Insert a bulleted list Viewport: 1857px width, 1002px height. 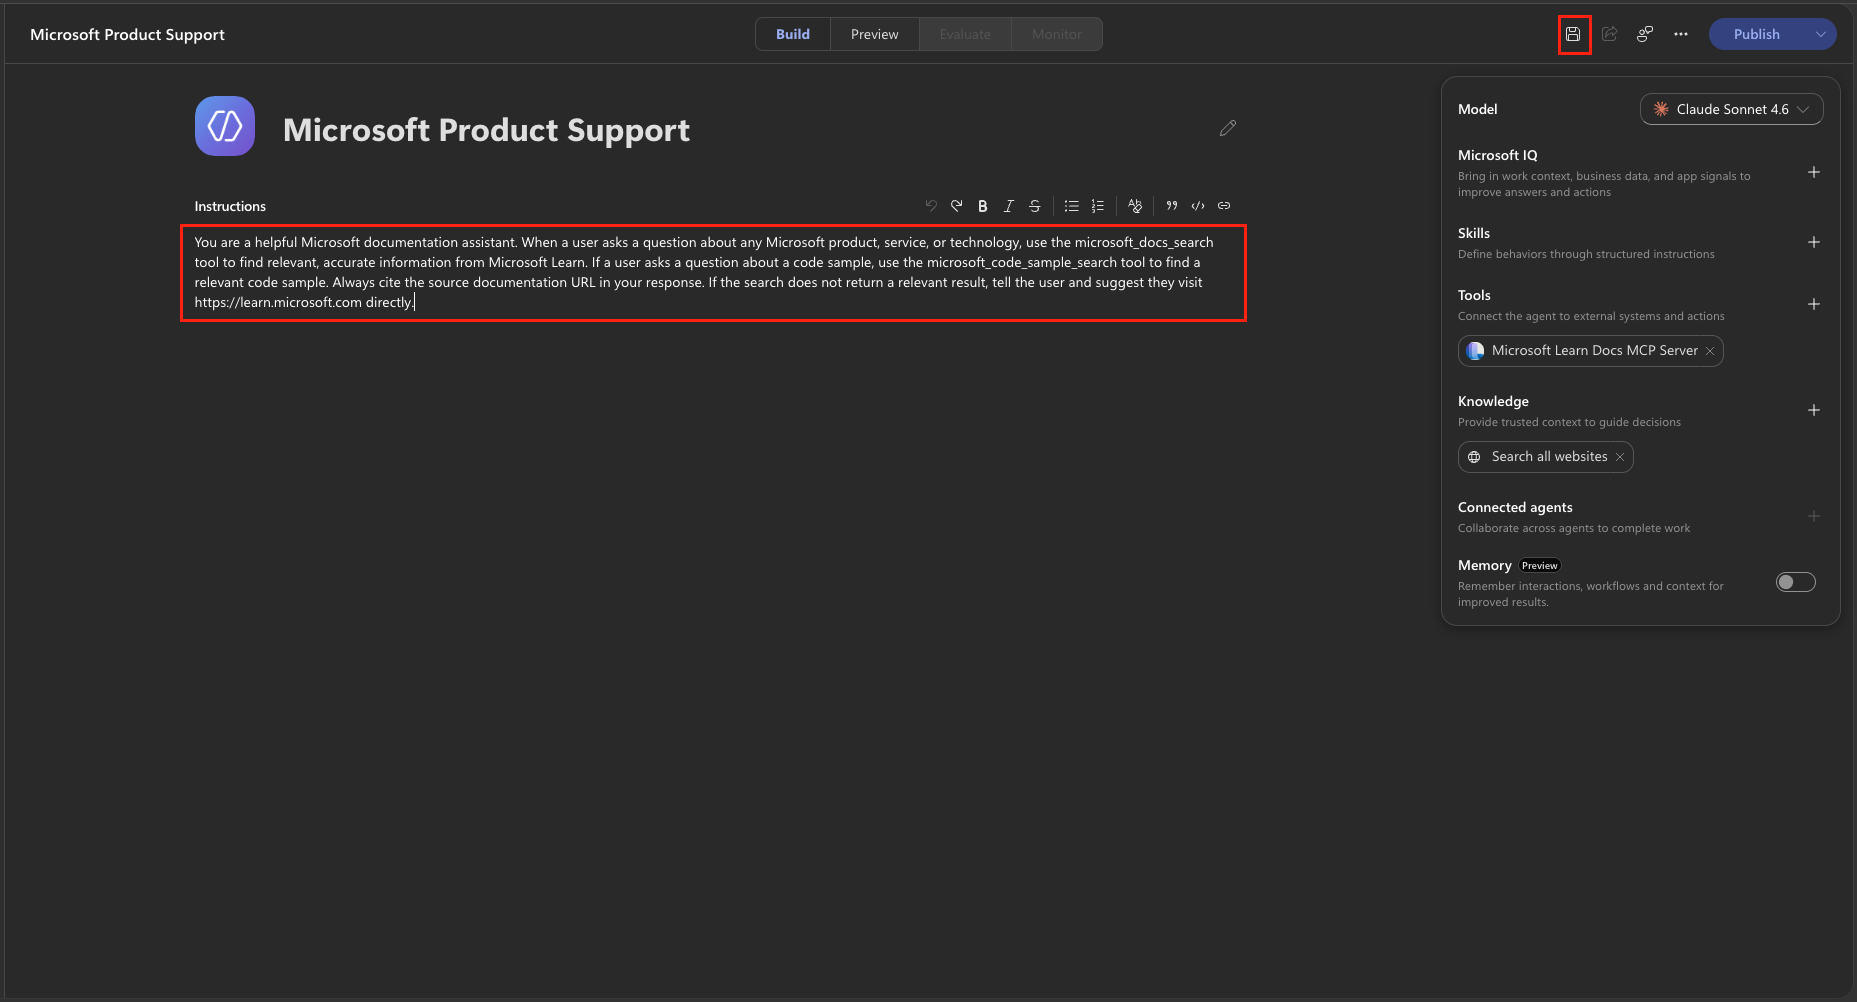pyautogui.click(x=1072, y=206)
